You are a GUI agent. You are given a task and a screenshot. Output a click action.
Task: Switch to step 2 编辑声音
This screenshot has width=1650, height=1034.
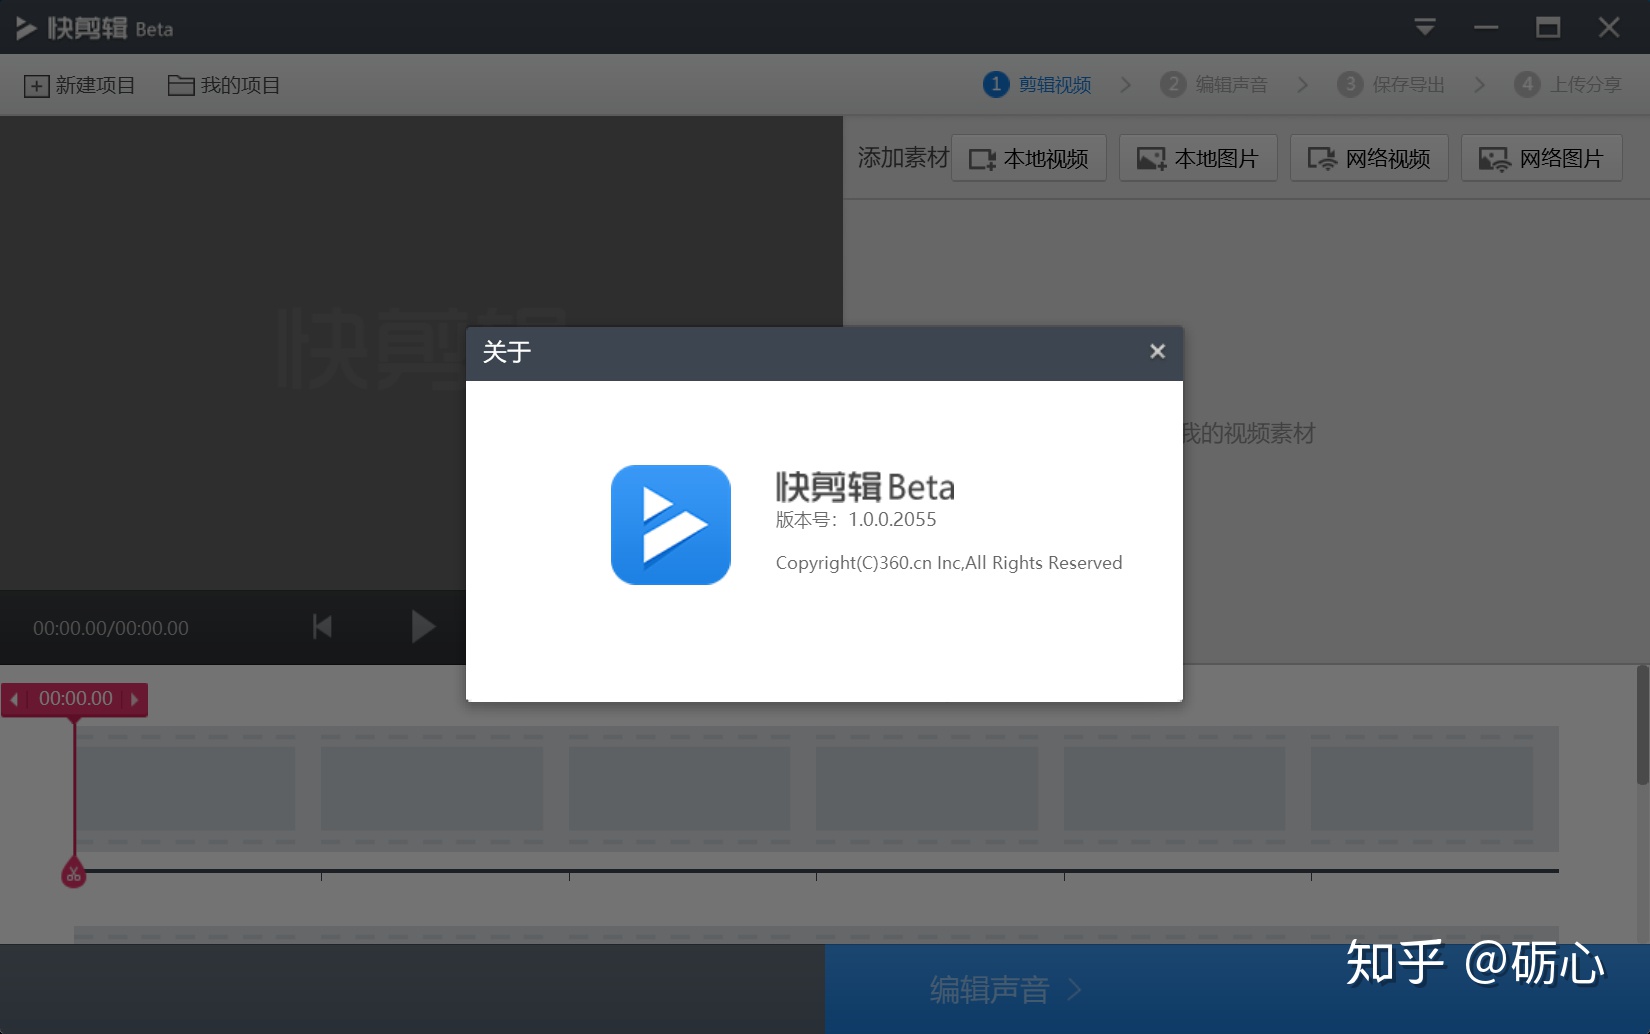[1214, 84]
